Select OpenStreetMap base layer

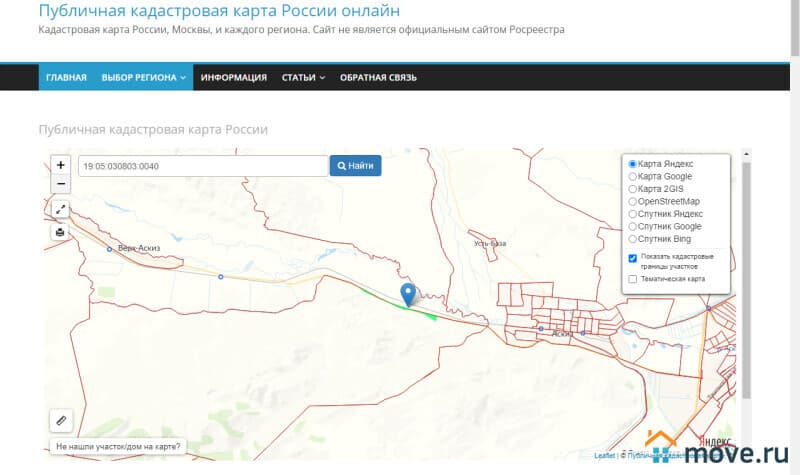click(633, 202)
